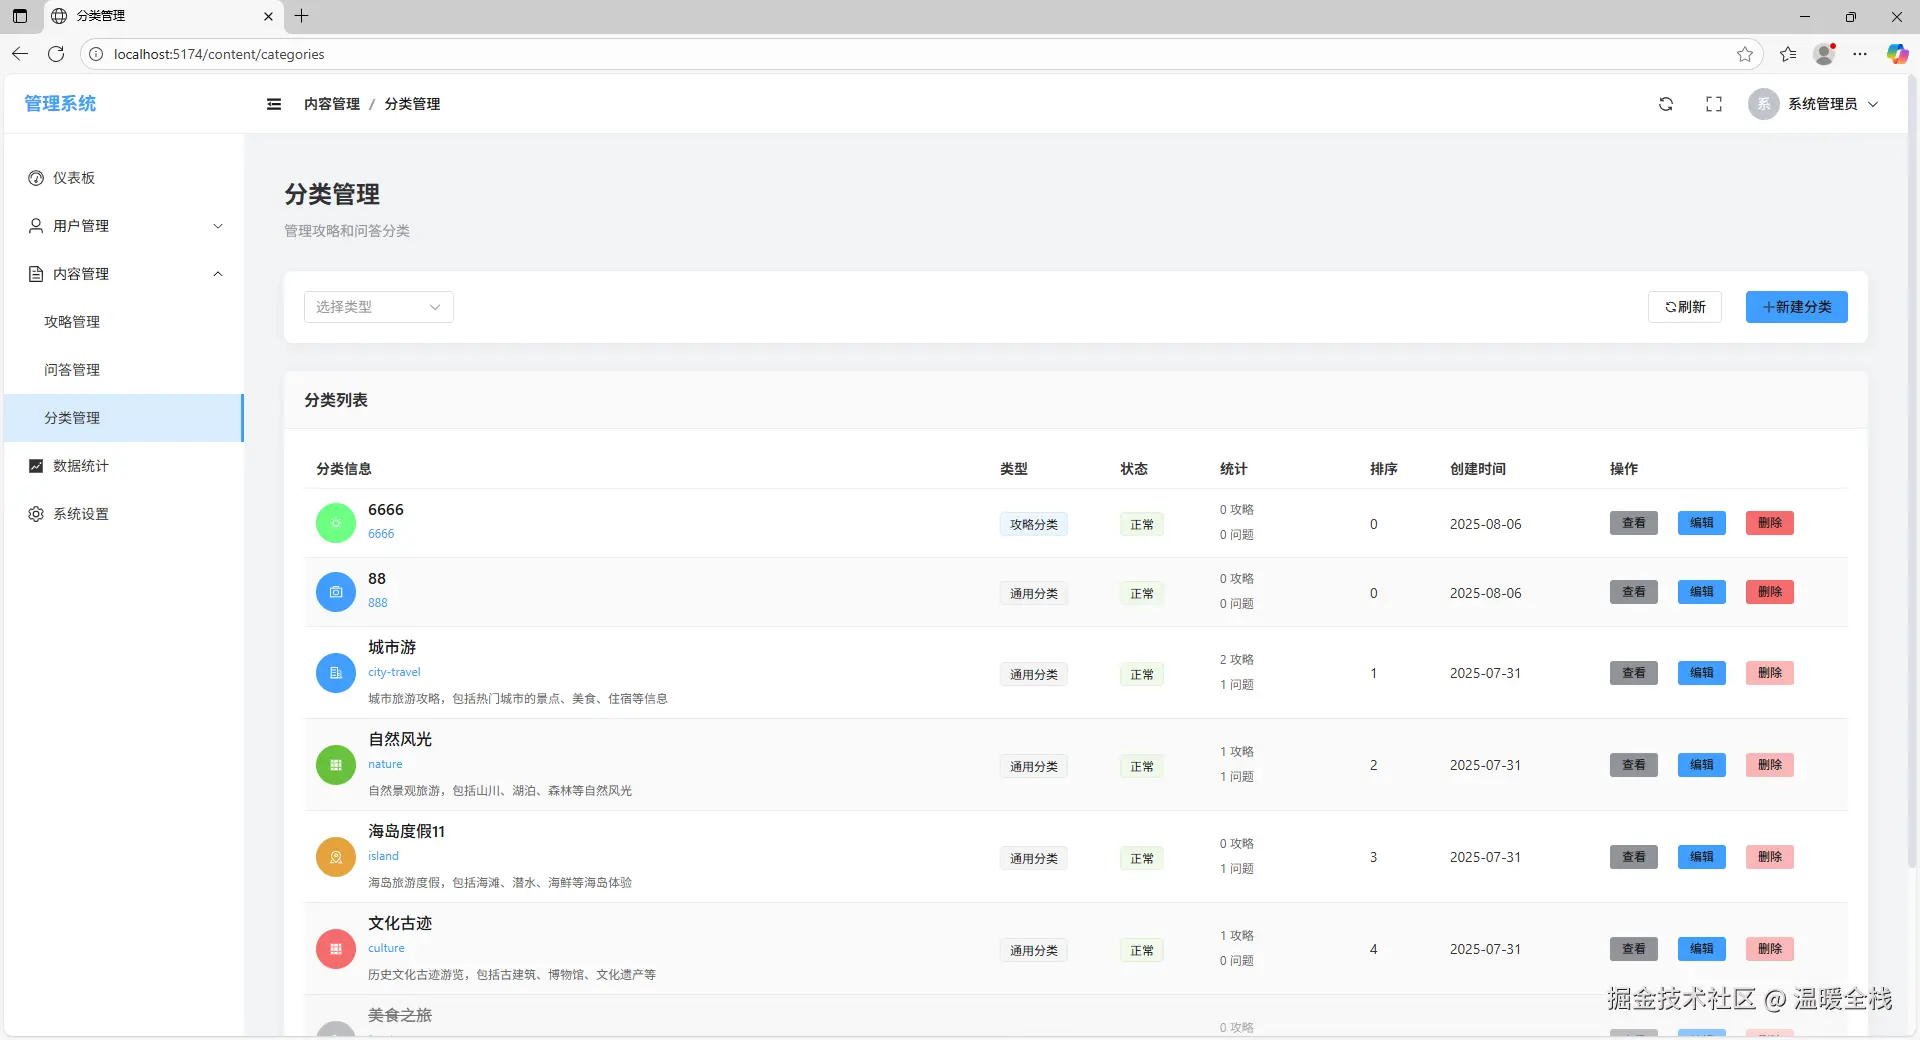
Task: Open a new browser tab
Action: coord(301,16)
